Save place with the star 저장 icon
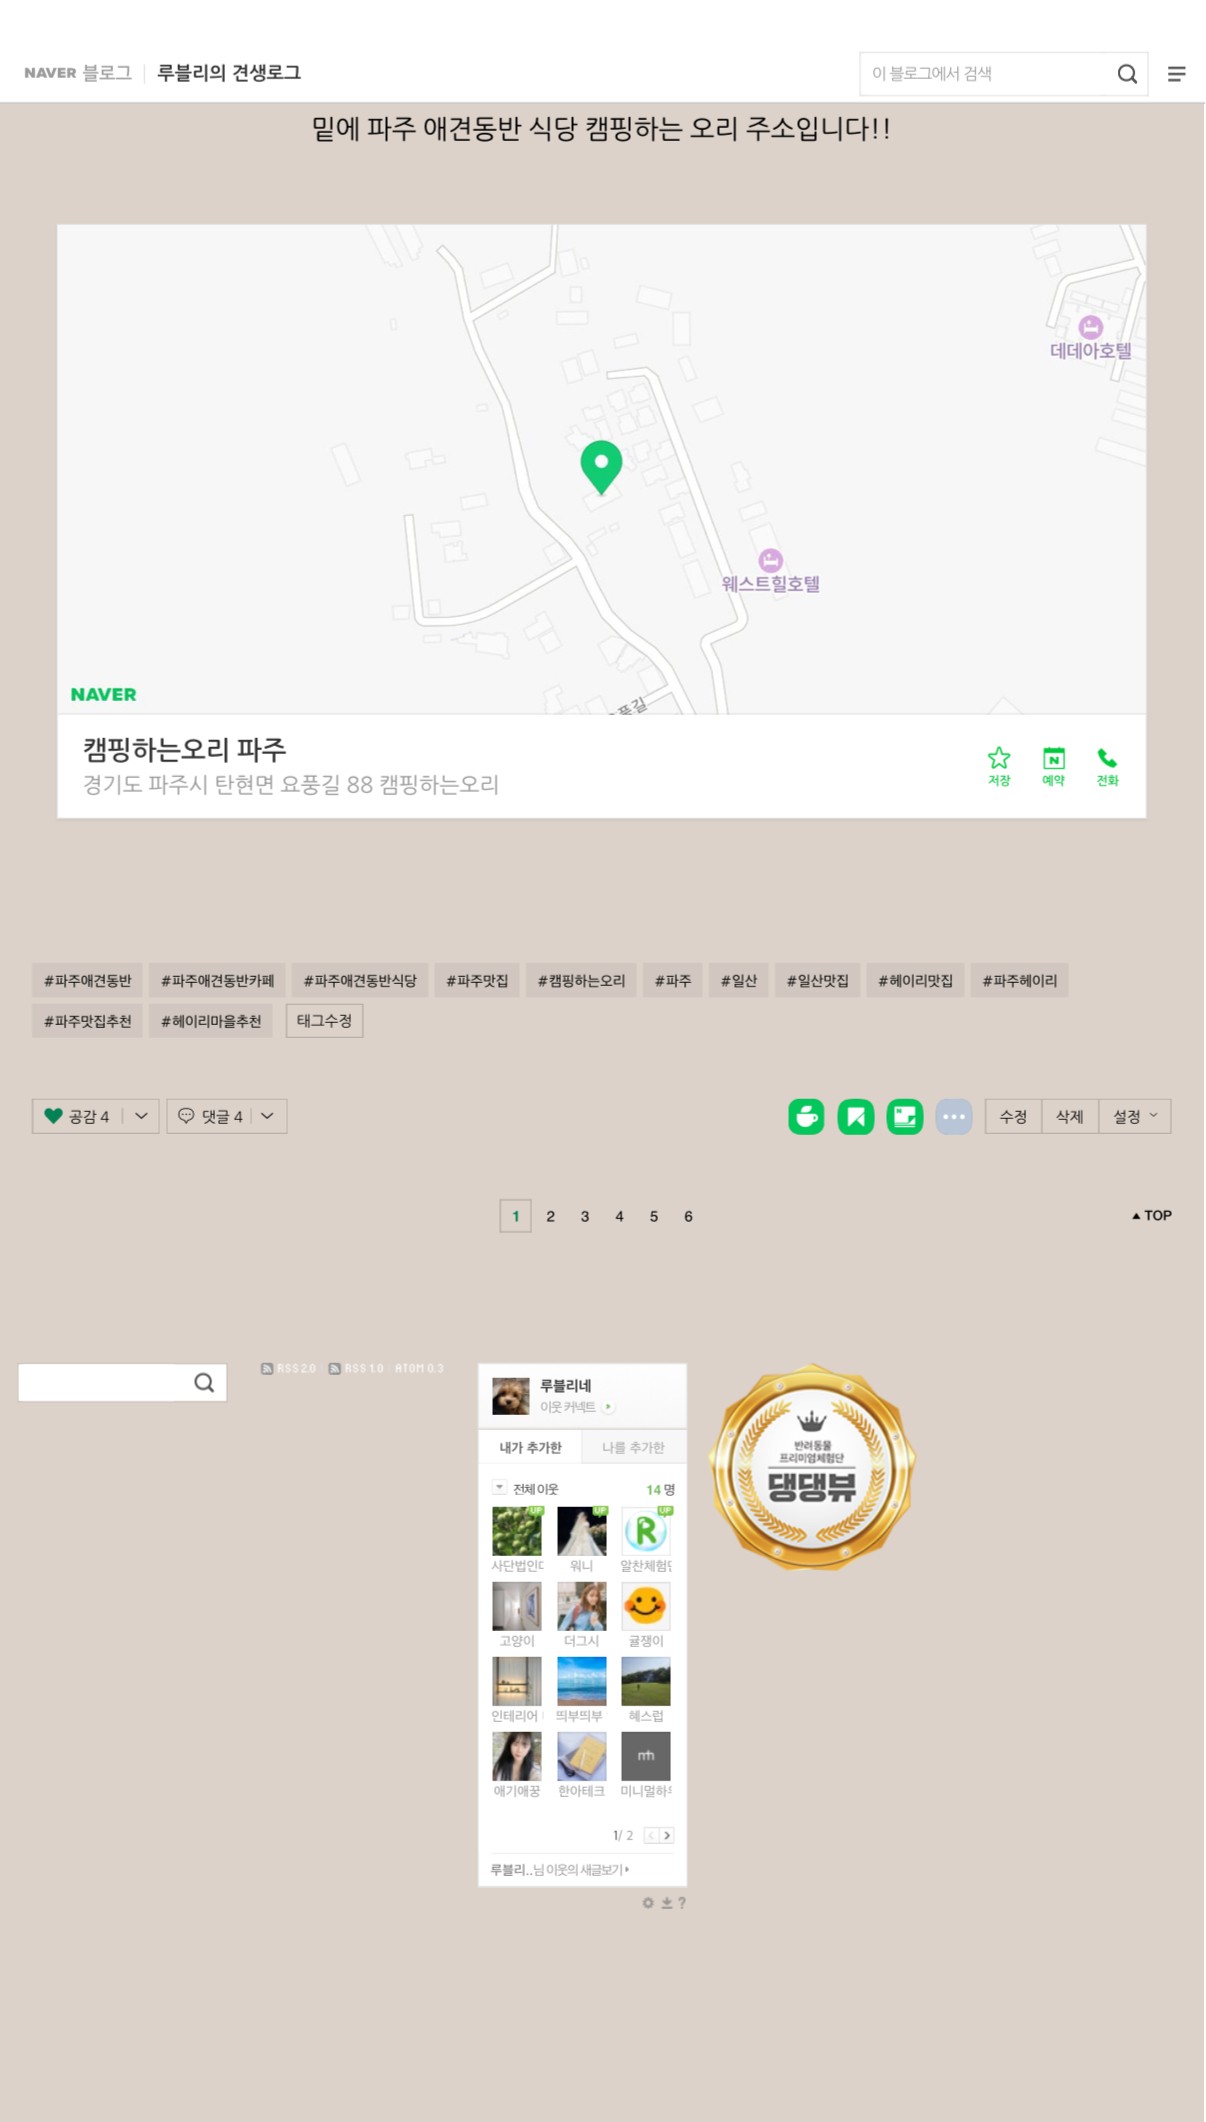 (x=999, y=766)
